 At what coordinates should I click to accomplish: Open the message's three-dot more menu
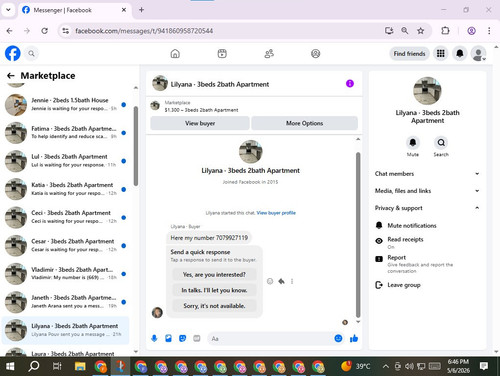[292, 281]
